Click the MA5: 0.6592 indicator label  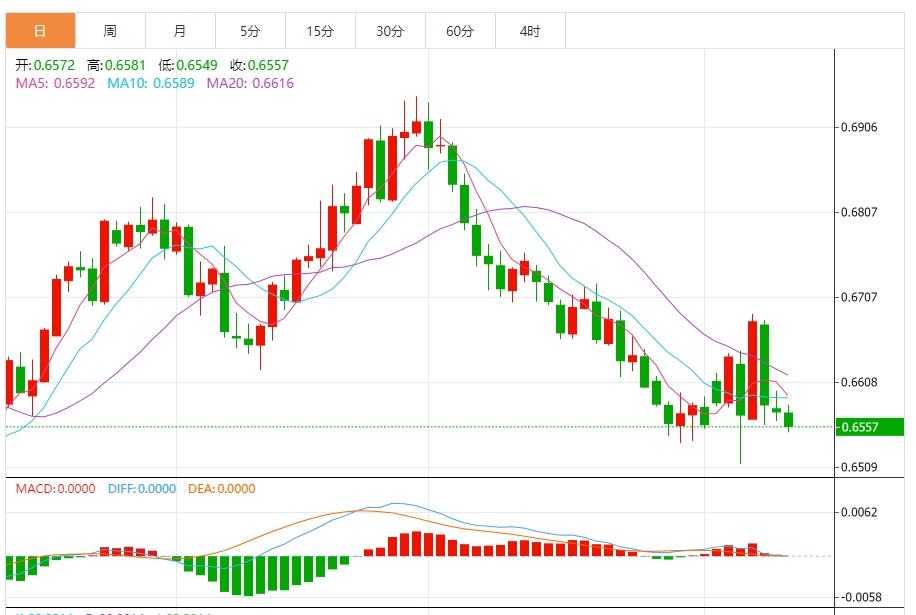55,83
